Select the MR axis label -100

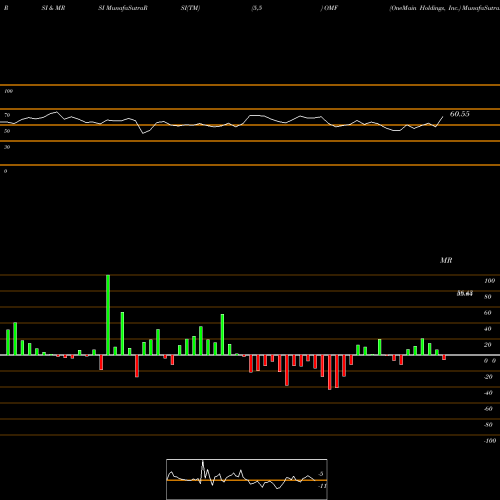click(490, 441)
